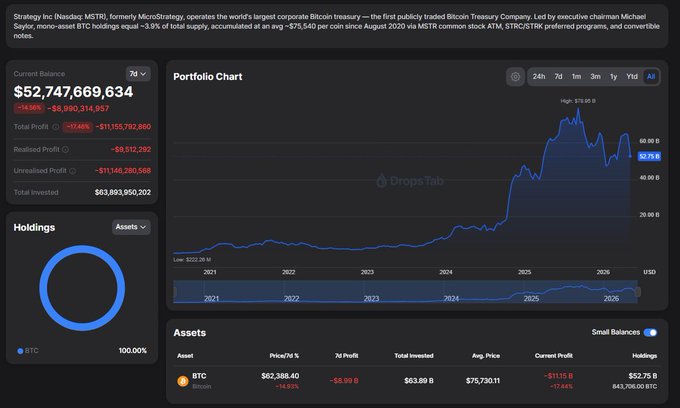Image resolution: width=680 pixels, height=408 pixels.
Task: Click the Unrealised Profit info icon
Action: coord(72,171)
